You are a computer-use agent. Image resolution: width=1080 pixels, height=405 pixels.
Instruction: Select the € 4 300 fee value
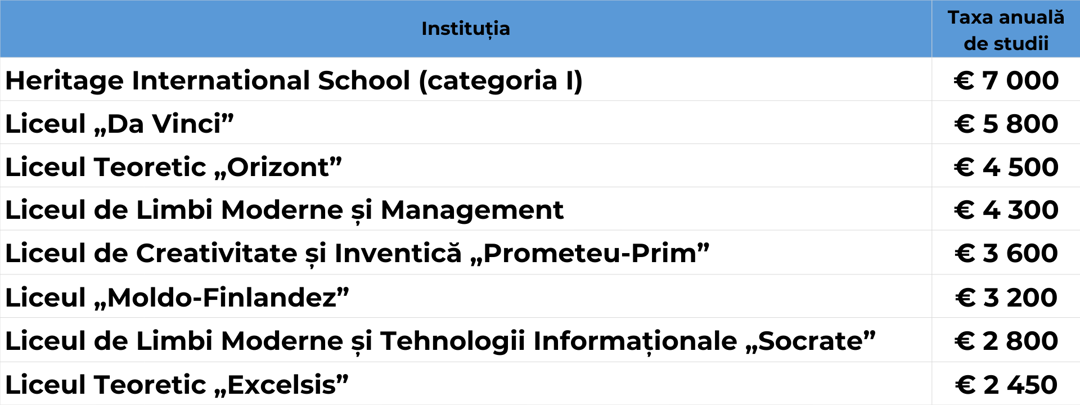[x=1005, y=210]
